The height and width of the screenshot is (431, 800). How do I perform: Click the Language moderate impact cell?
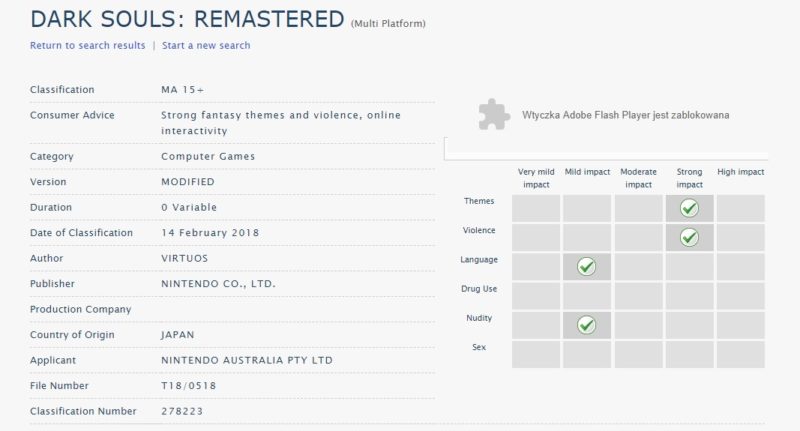(638, 266)
